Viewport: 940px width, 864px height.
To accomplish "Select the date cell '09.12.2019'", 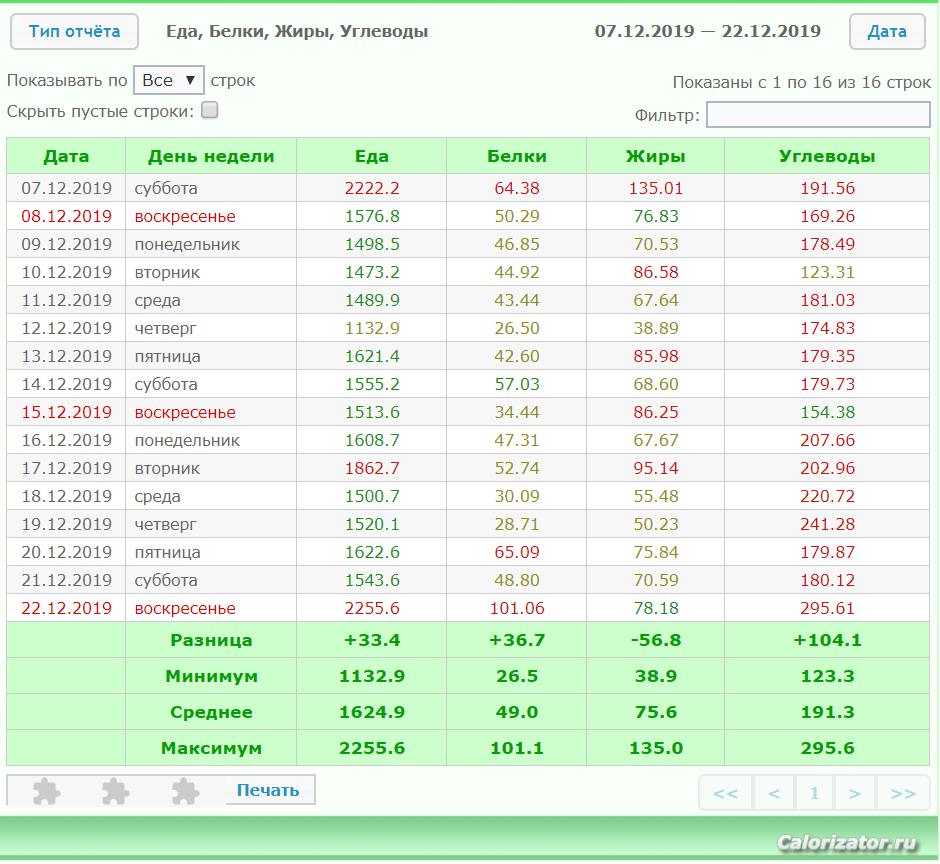I will pos(67,244).
